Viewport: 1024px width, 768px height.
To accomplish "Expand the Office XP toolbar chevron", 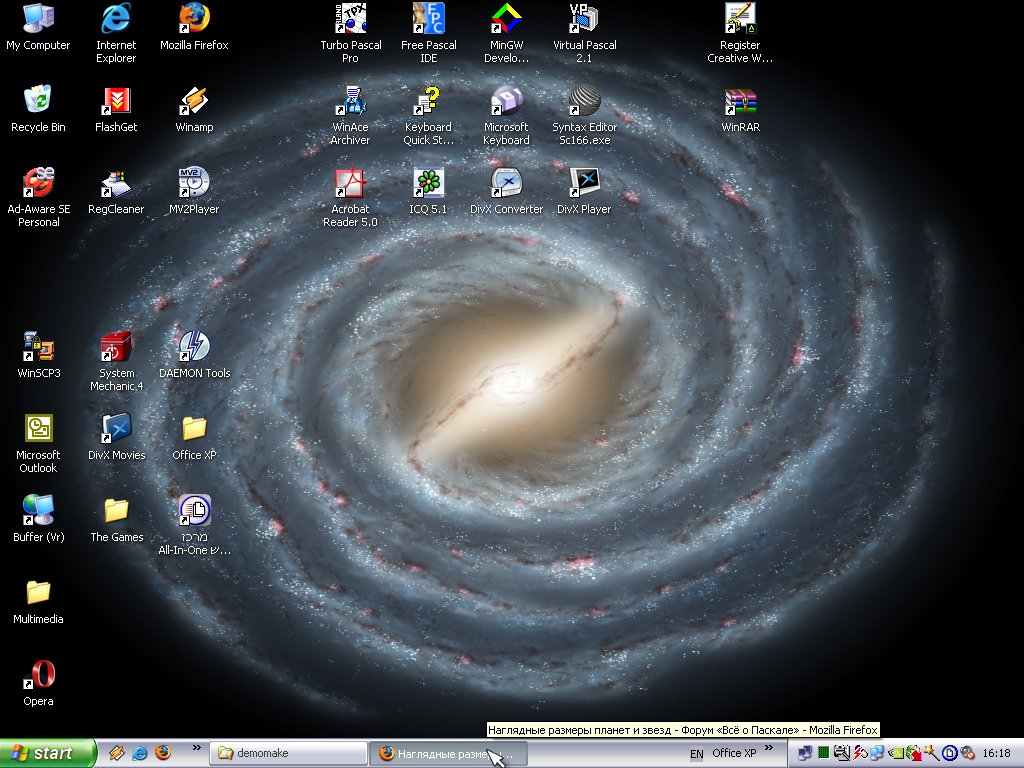I will click(768, 747).
